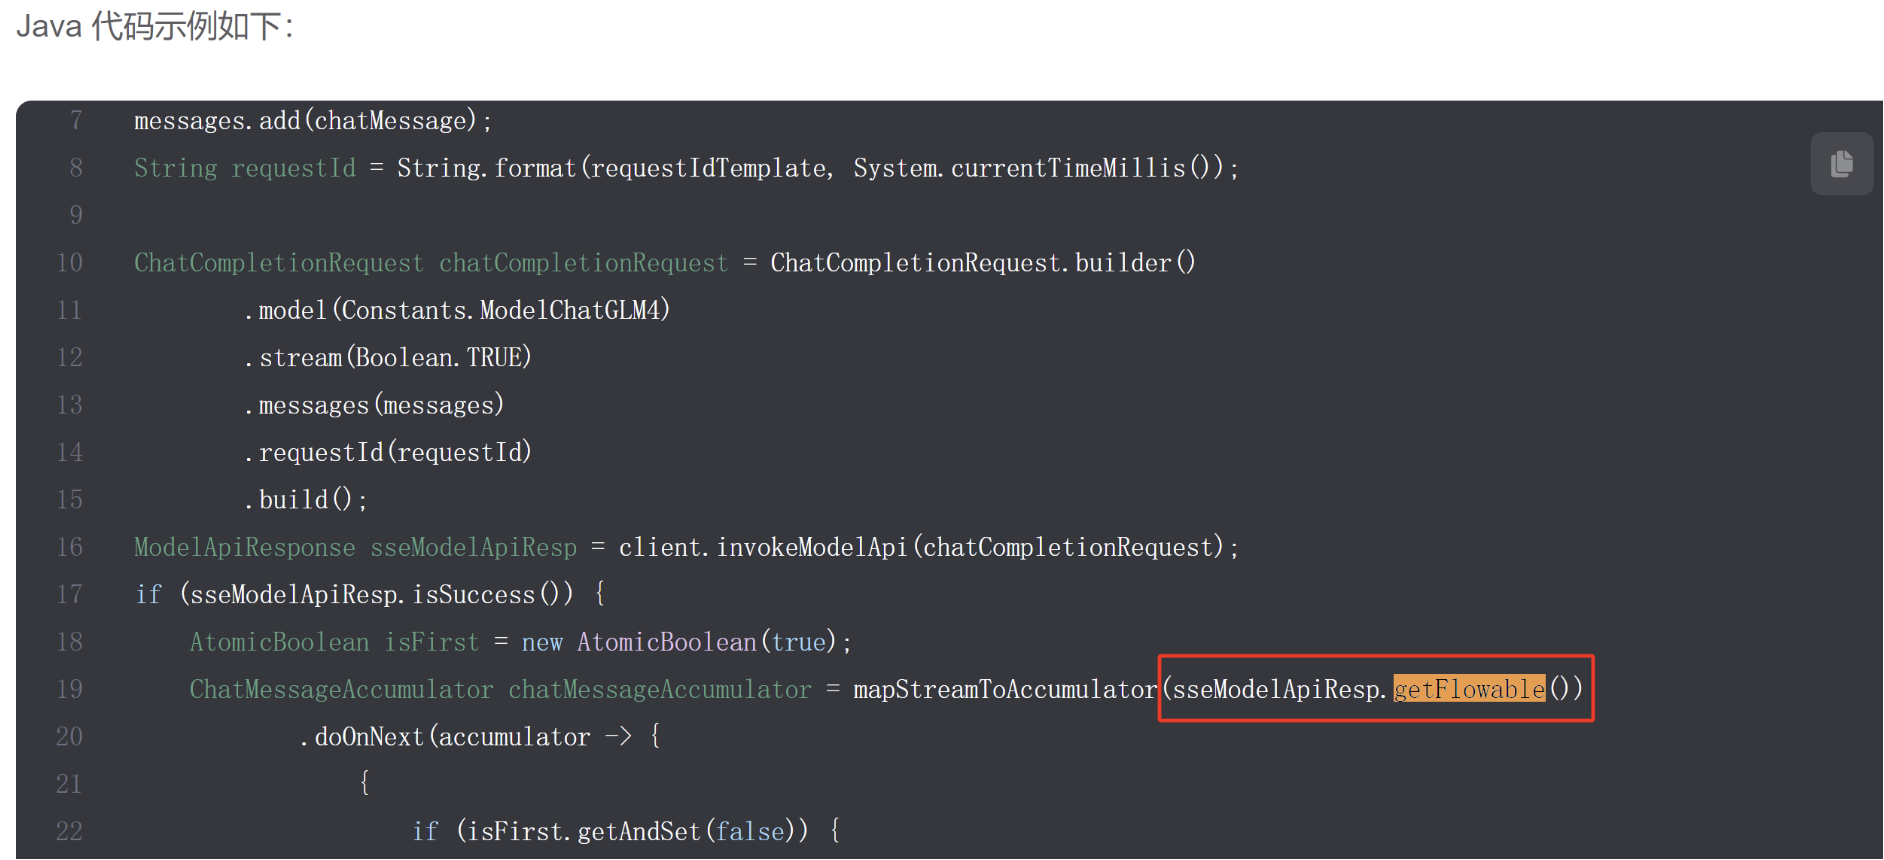Click '.doOnNext(accumulator -> {' on line 20
The image size is (1884, 860).
pos(481,737)
